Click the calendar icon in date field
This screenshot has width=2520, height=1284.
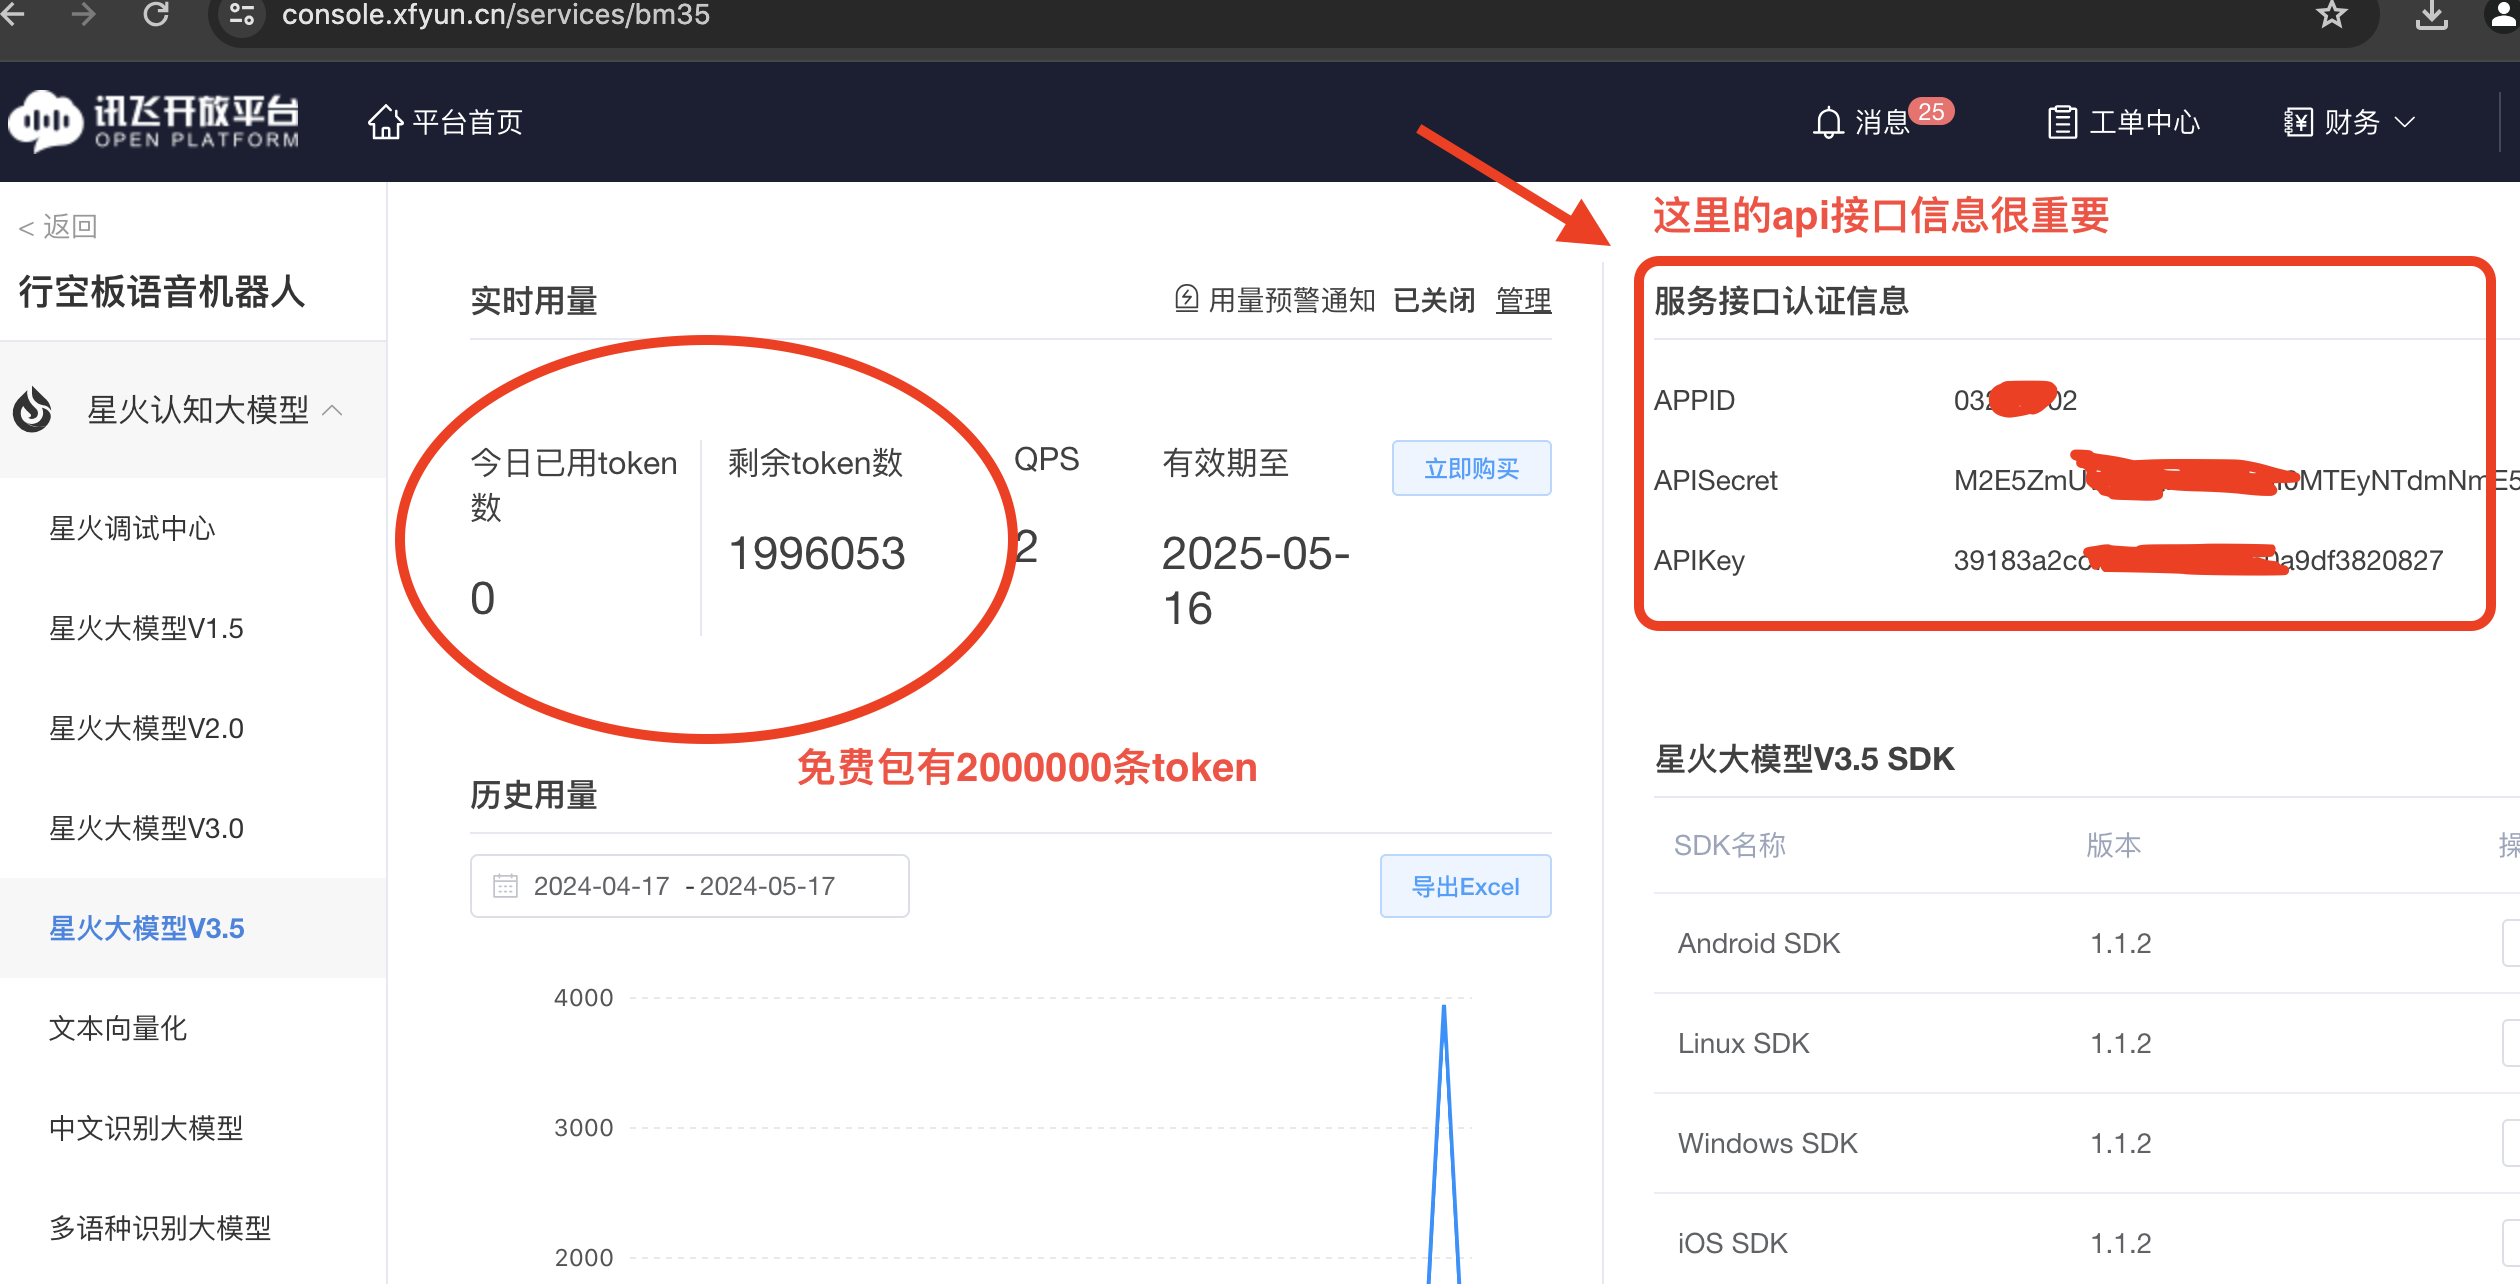click(505, 886)
